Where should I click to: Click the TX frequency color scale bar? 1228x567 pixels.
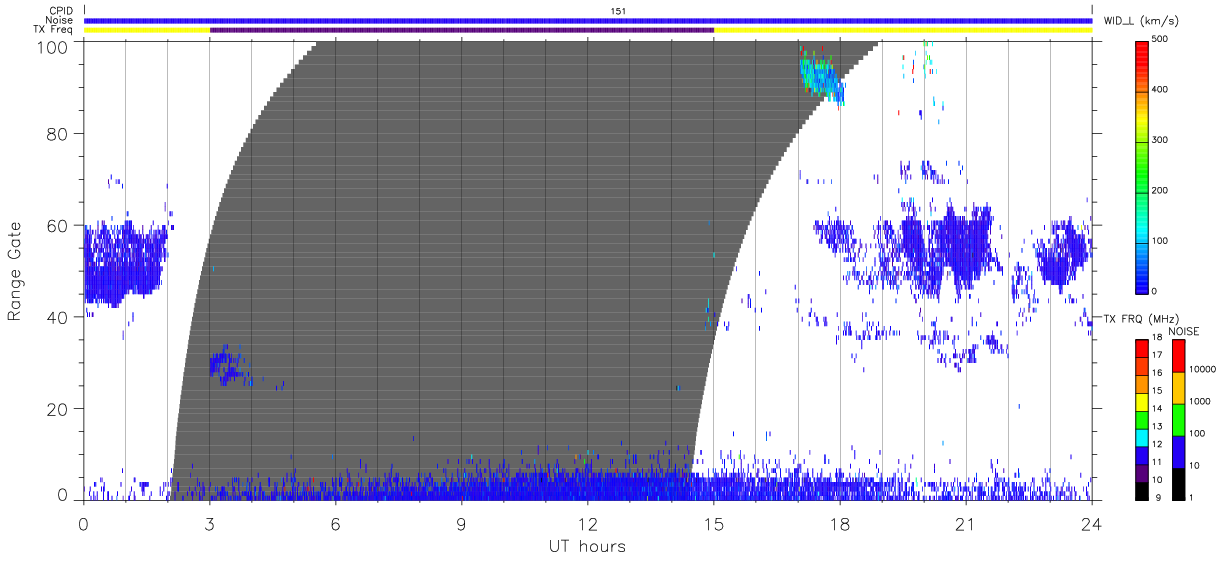tap(1142, 419)
